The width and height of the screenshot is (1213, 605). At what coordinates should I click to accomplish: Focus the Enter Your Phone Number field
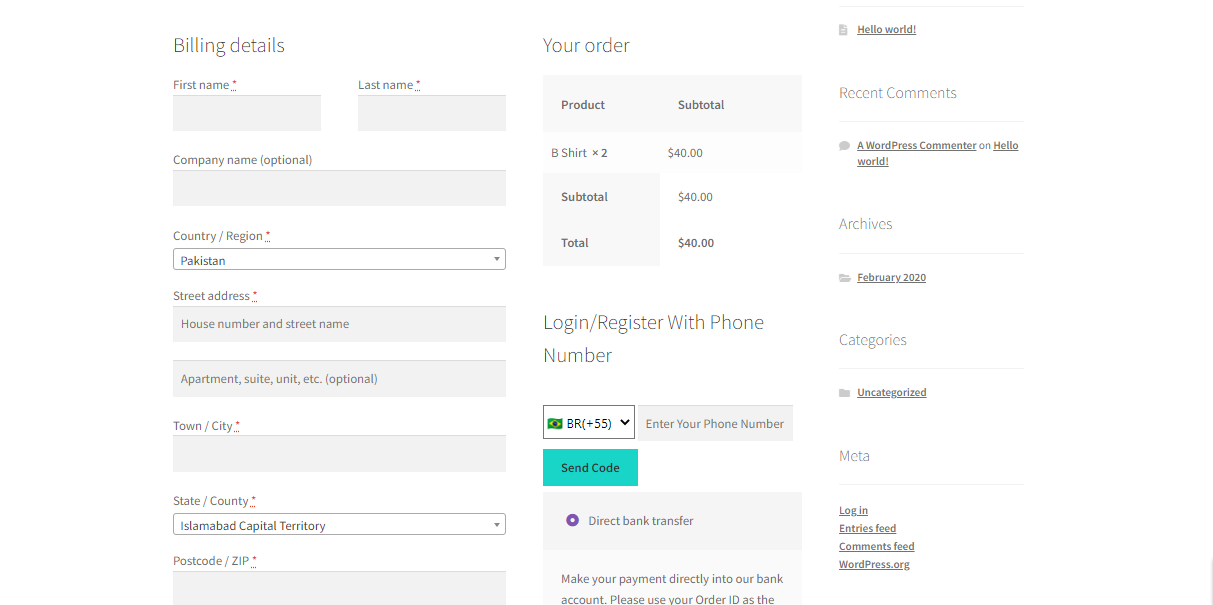[715, 423]
